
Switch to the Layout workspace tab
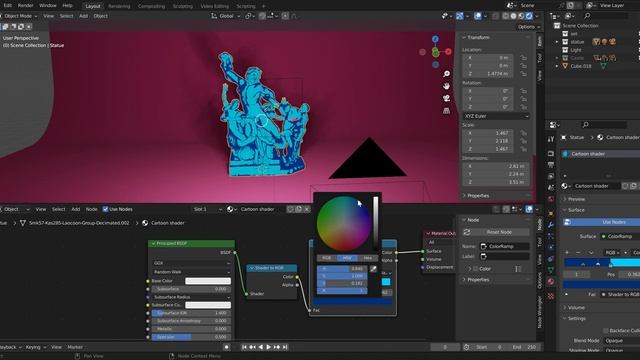coord(93,6)
